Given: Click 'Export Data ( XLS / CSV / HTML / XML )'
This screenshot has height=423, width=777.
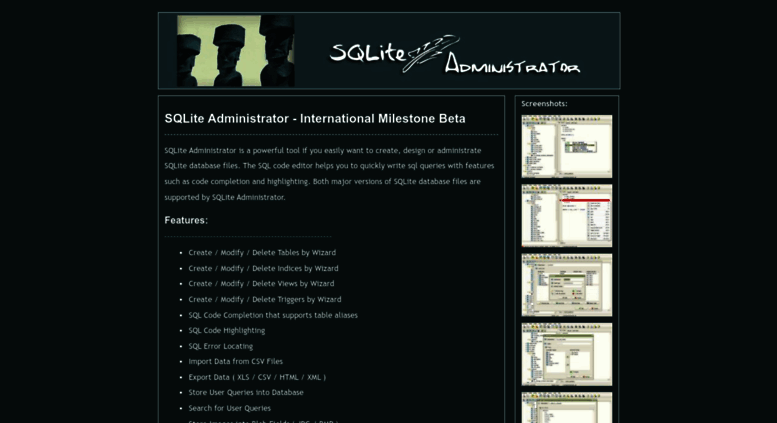Looking at the screenshot, I should click(257, 377).
